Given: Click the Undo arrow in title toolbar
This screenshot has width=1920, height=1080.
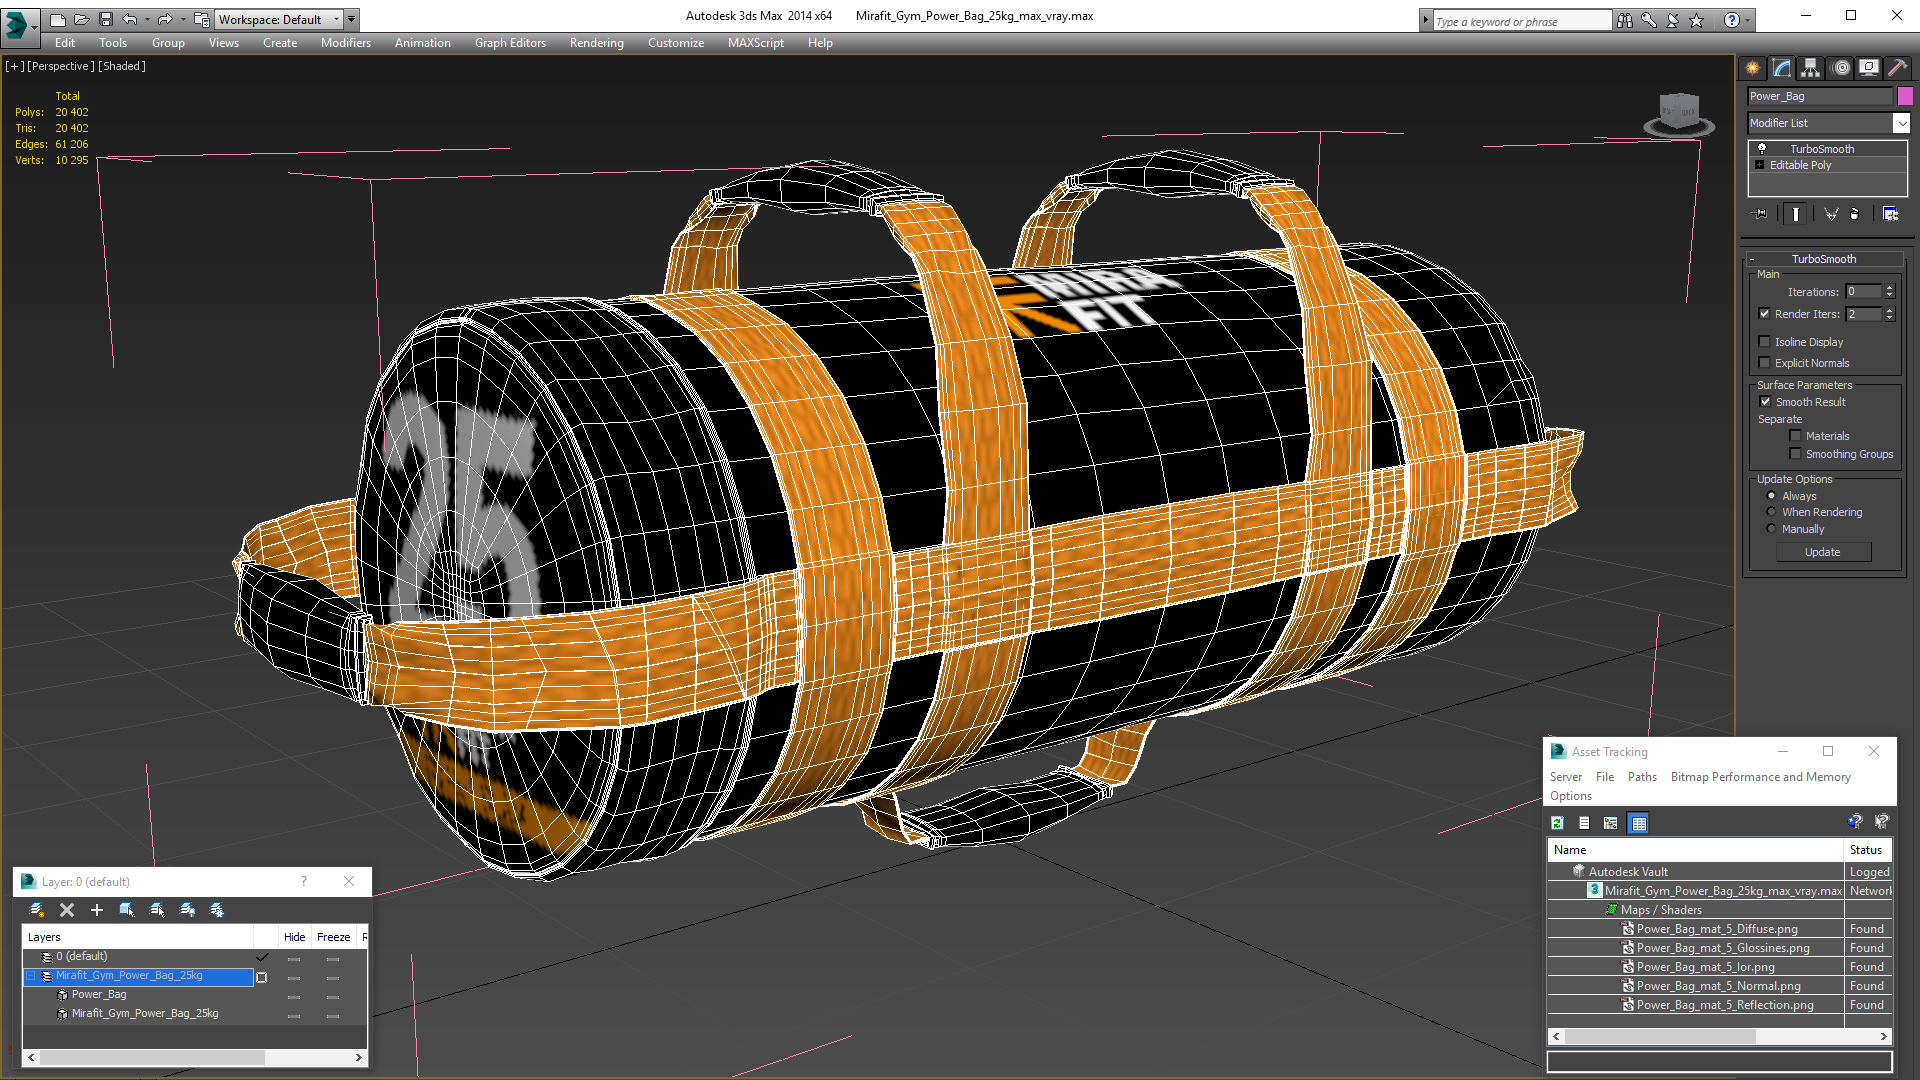Looking at the screenshot, I should (130, 19).
